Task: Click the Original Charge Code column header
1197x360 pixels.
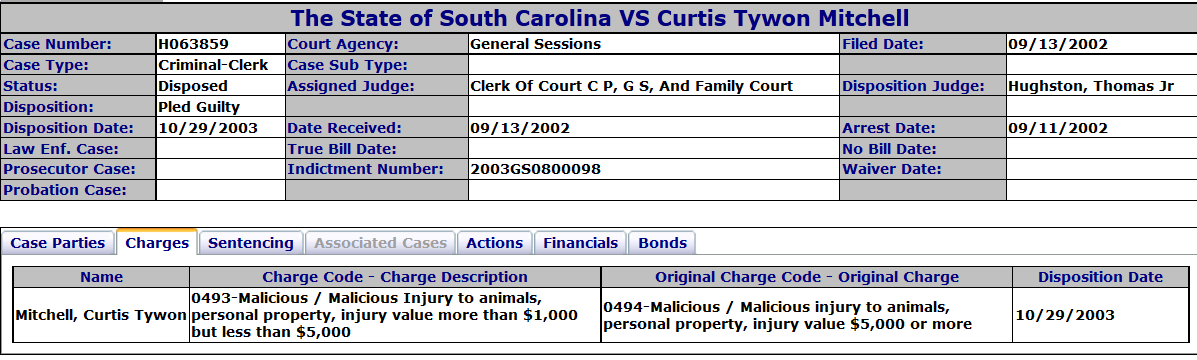Action: click(x=807, y=277)
